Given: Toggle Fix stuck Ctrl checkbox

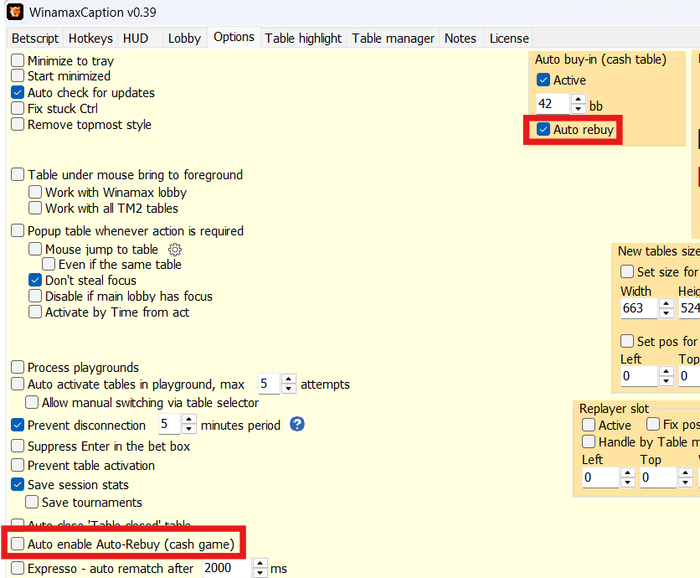Looking at the screenshot, I should 17,108.
